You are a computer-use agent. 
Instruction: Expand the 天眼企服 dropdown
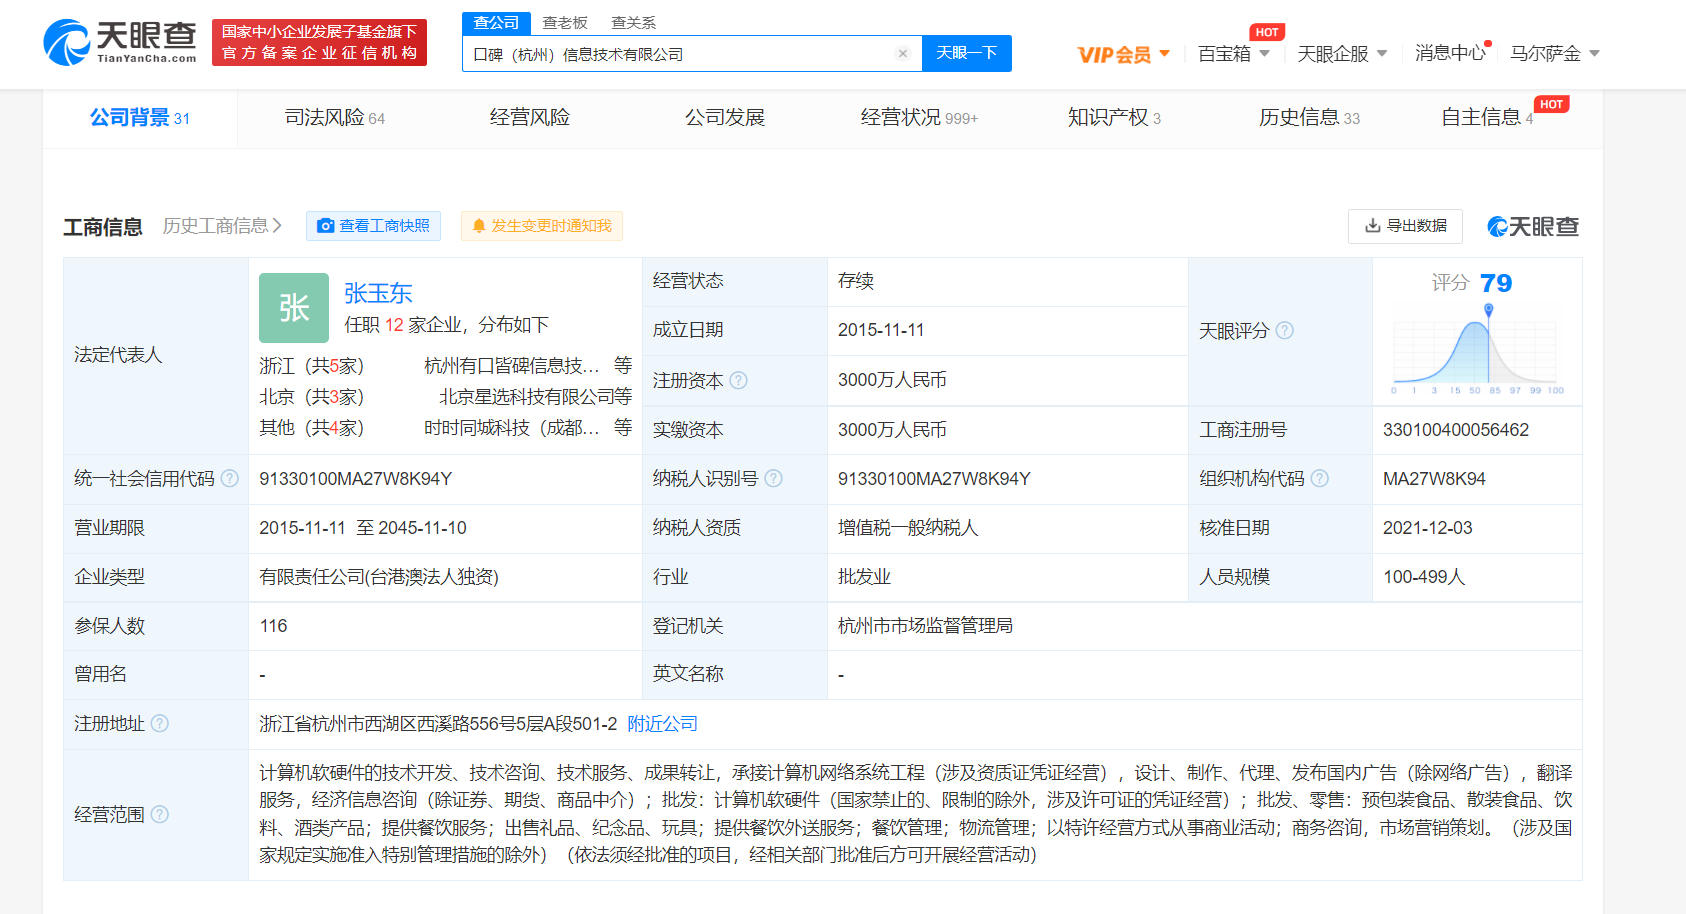(1341, 54)
